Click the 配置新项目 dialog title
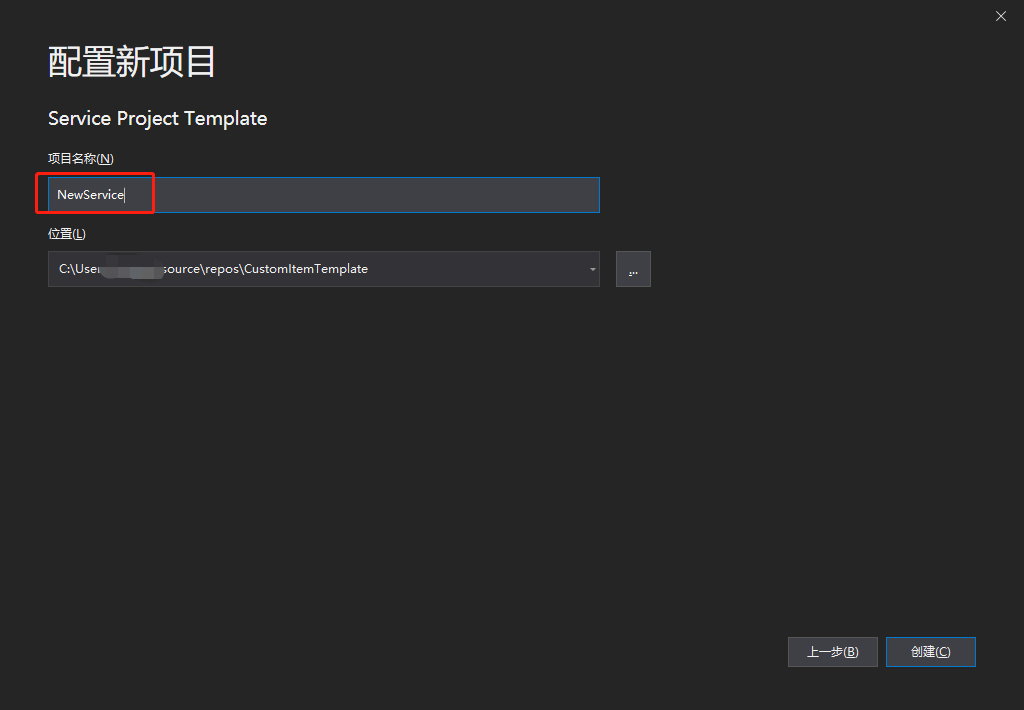The image size is (1024, 710). pos(131,61)
